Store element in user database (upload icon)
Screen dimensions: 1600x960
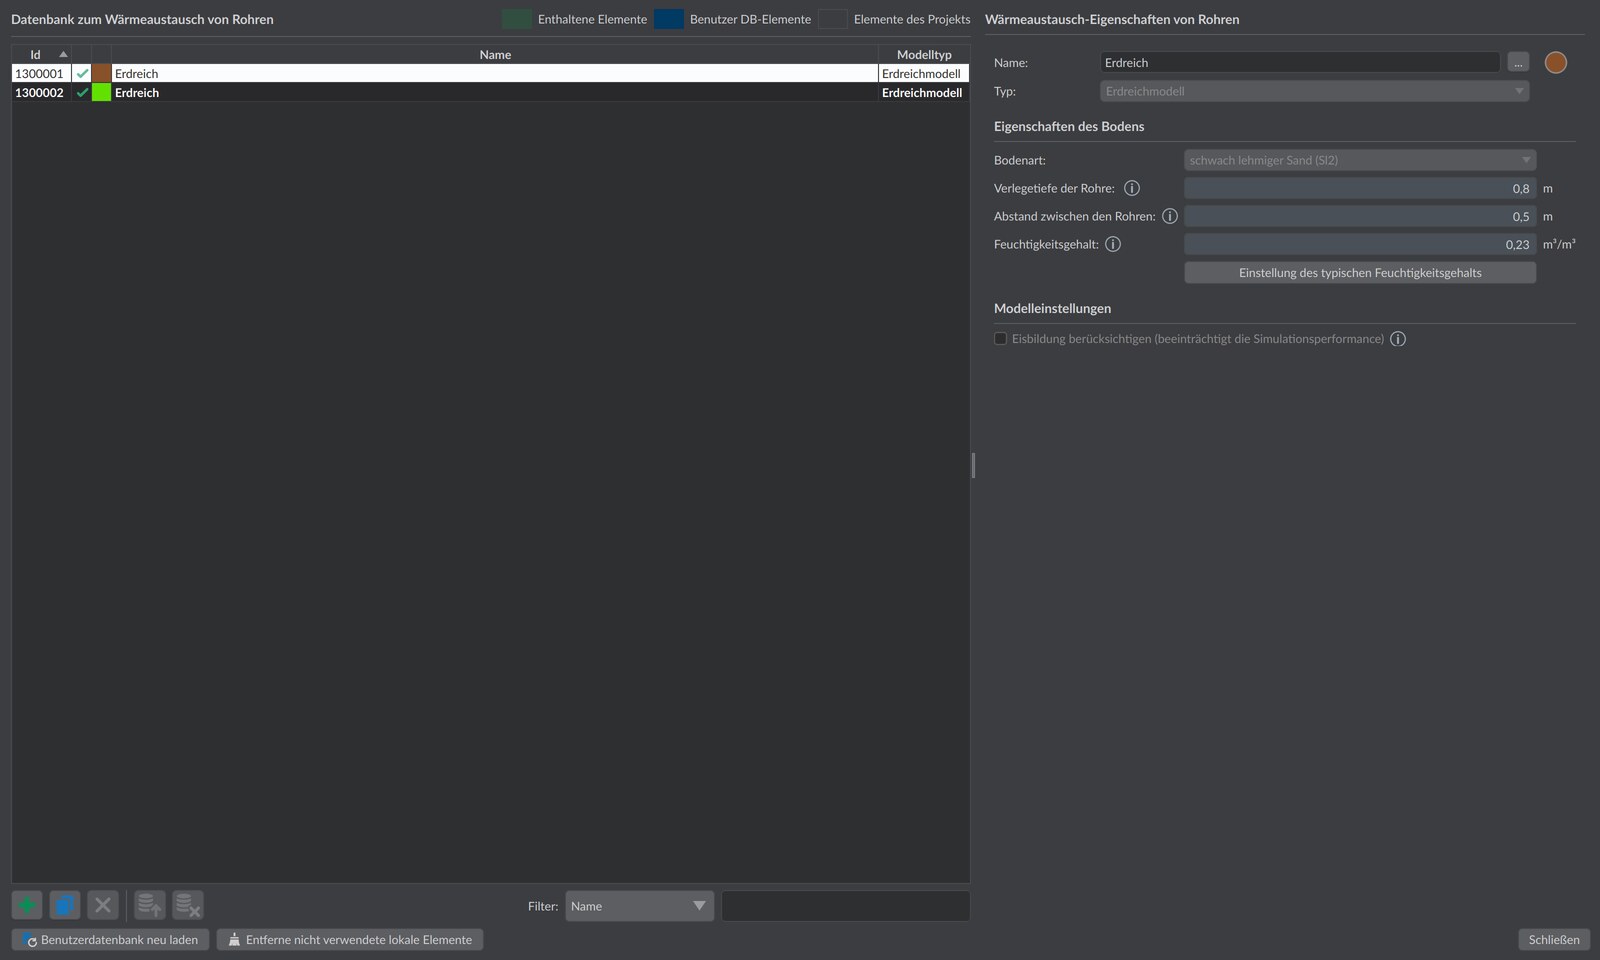(x=150, y=906)
